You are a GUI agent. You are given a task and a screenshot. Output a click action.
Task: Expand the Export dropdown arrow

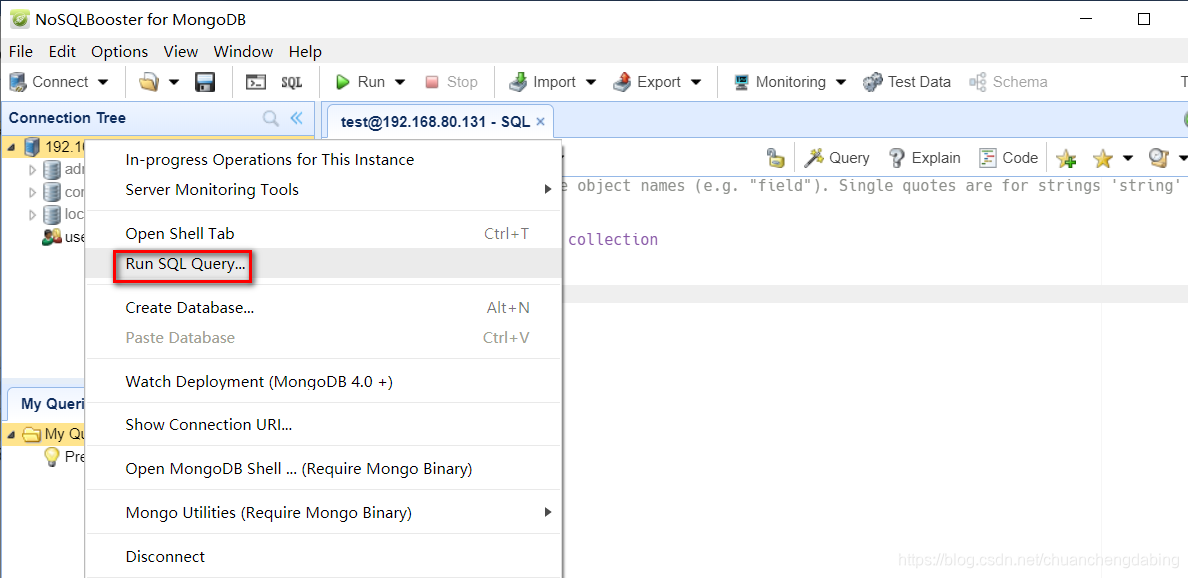point(696,82)
